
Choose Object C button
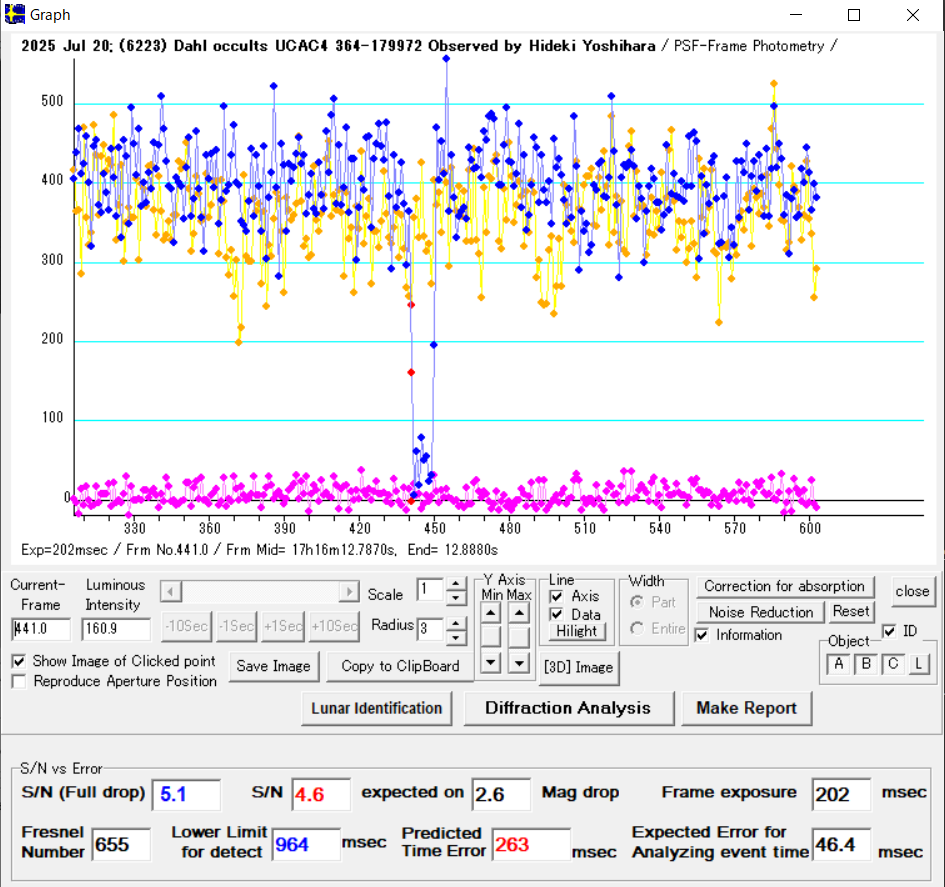pos(892,664)
